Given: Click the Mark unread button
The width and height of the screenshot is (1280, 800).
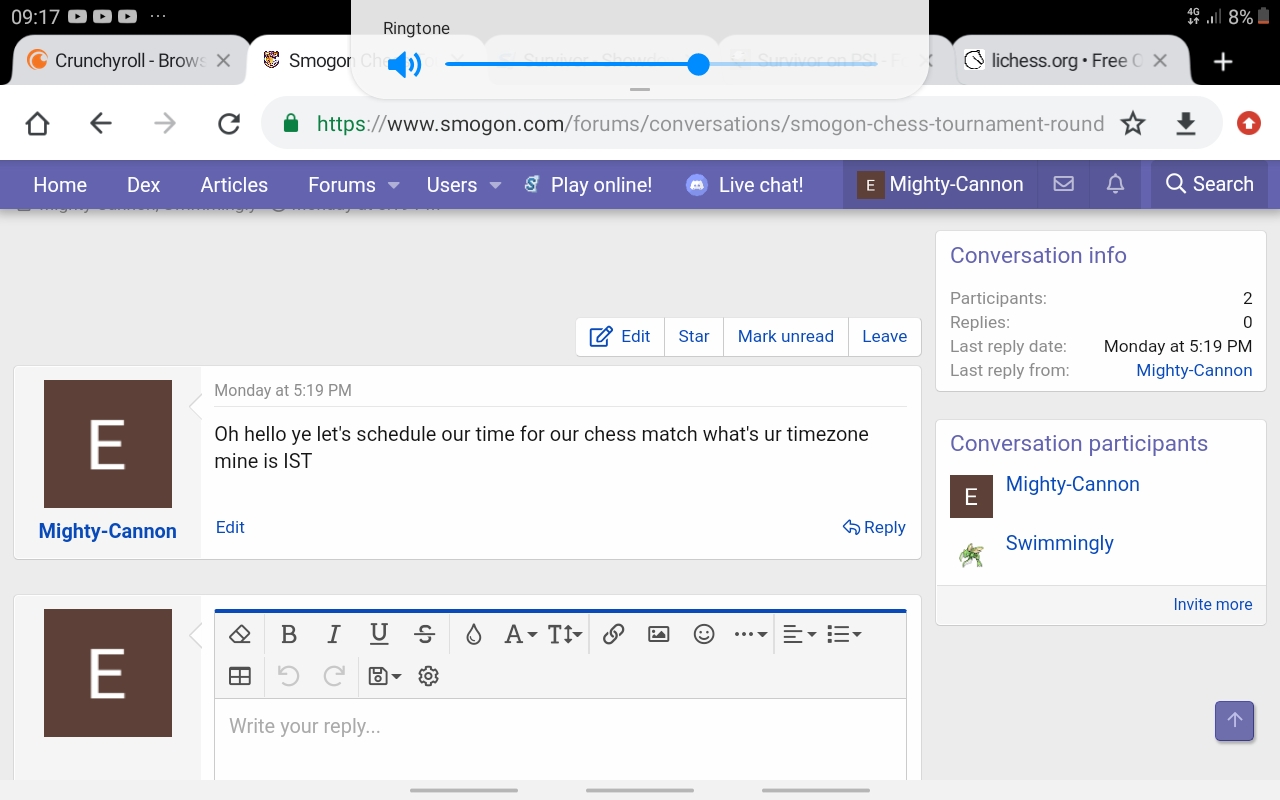Looking at the screenshot, I should (785, 336).
